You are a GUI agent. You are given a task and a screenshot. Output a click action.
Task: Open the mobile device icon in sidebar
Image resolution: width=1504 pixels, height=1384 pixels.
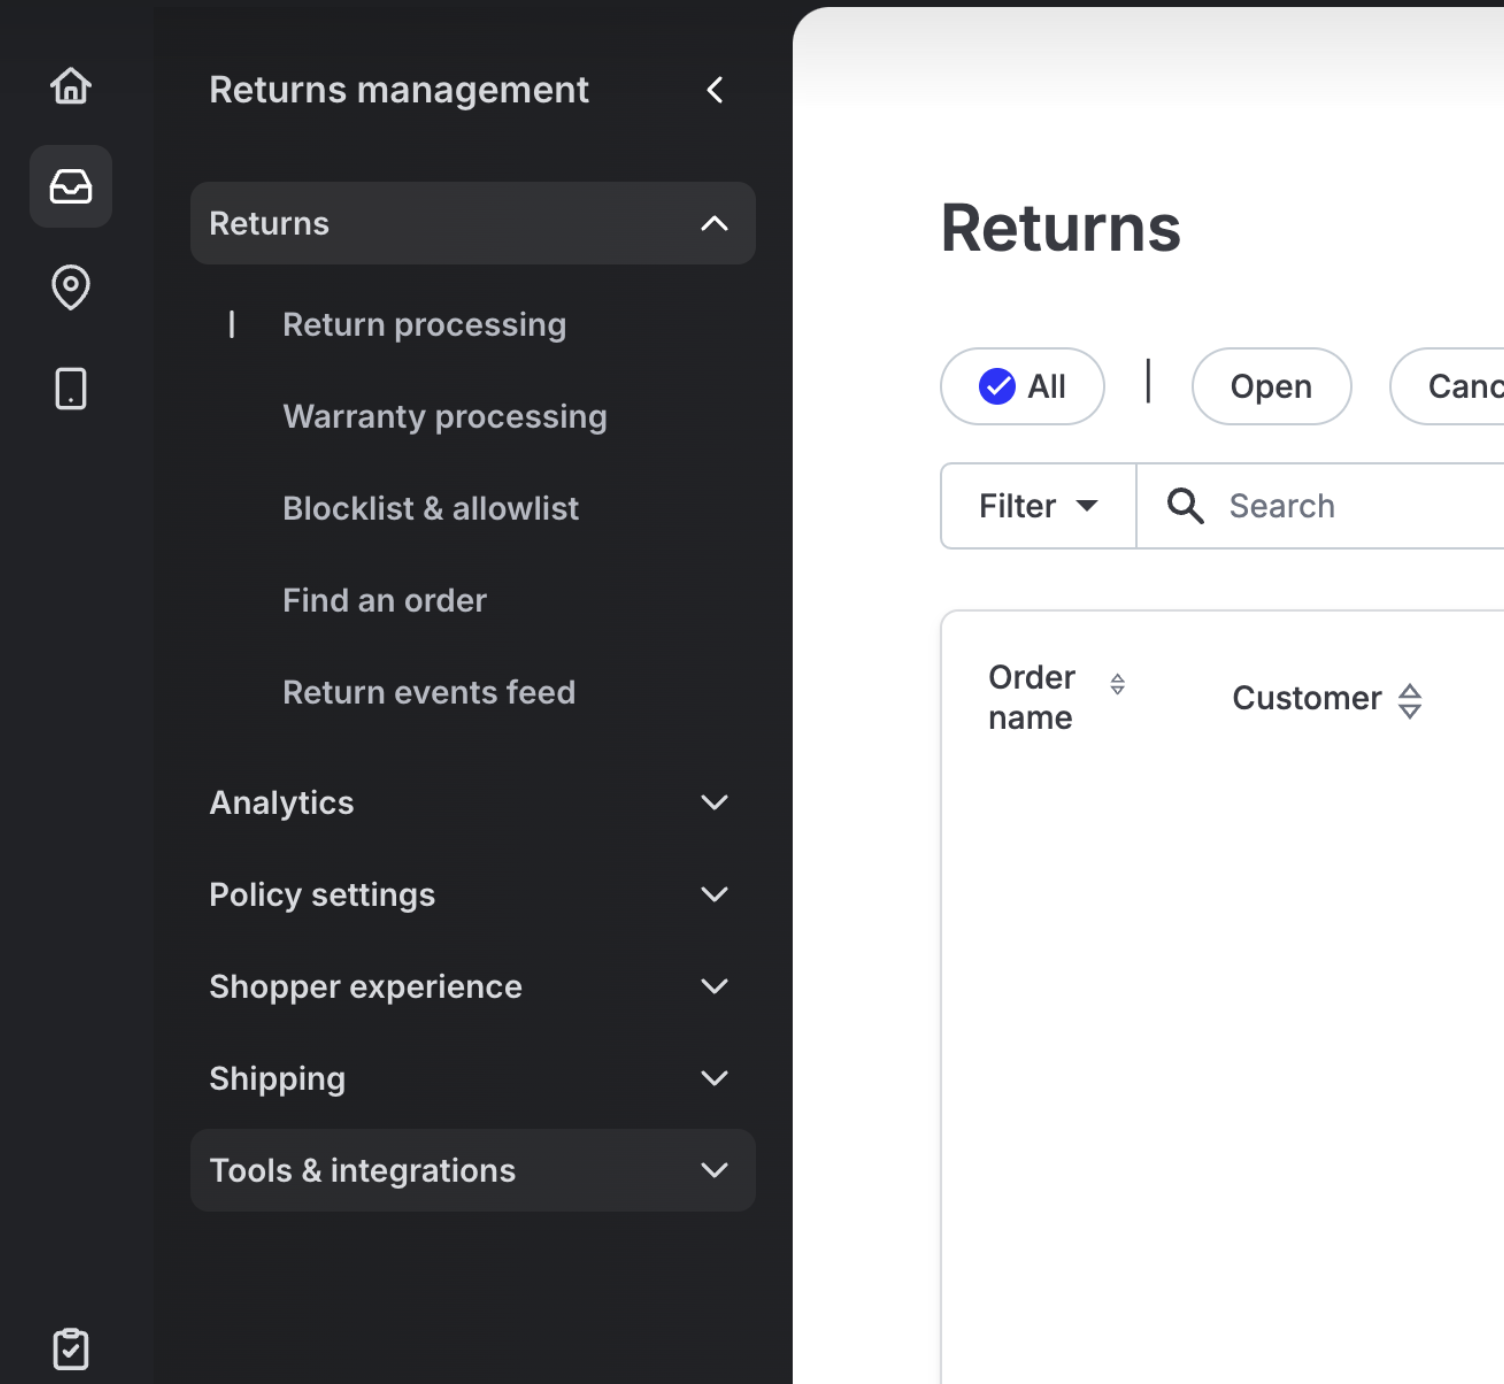coord(70,388)
